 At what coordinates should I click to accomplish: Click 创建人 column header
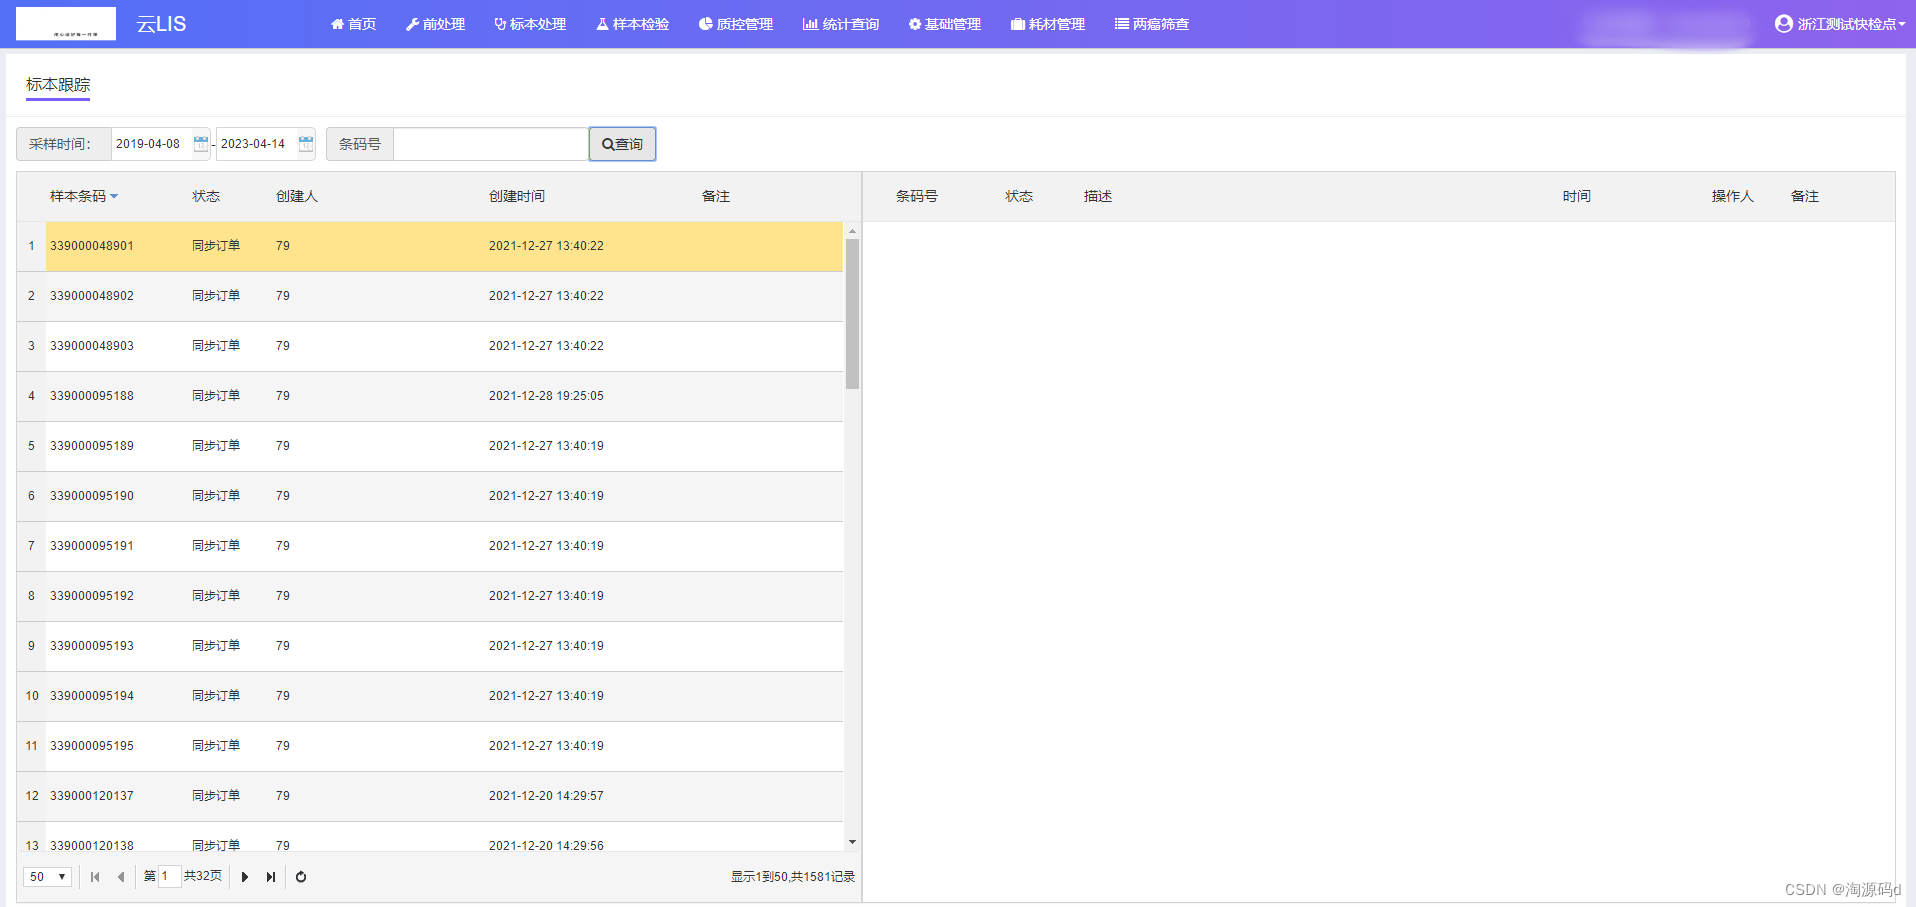[297, 196]
